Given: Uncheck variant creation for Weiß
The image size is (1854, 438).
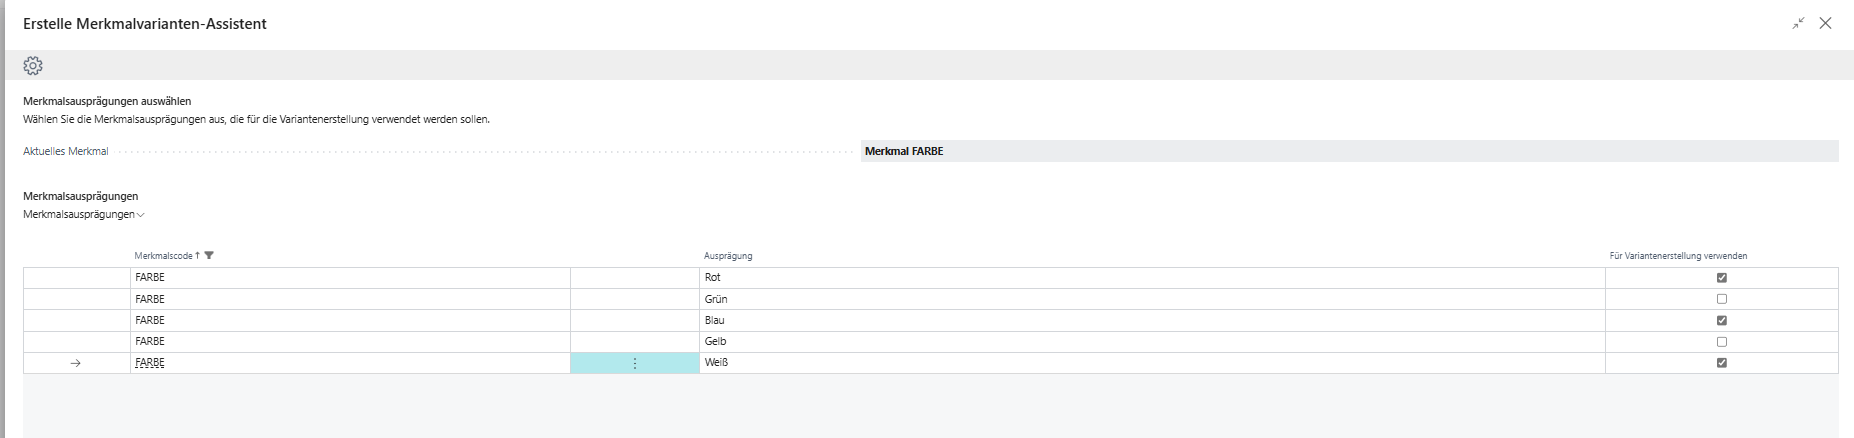Looking at the screenshot, I should click(x=1721, y=363).
